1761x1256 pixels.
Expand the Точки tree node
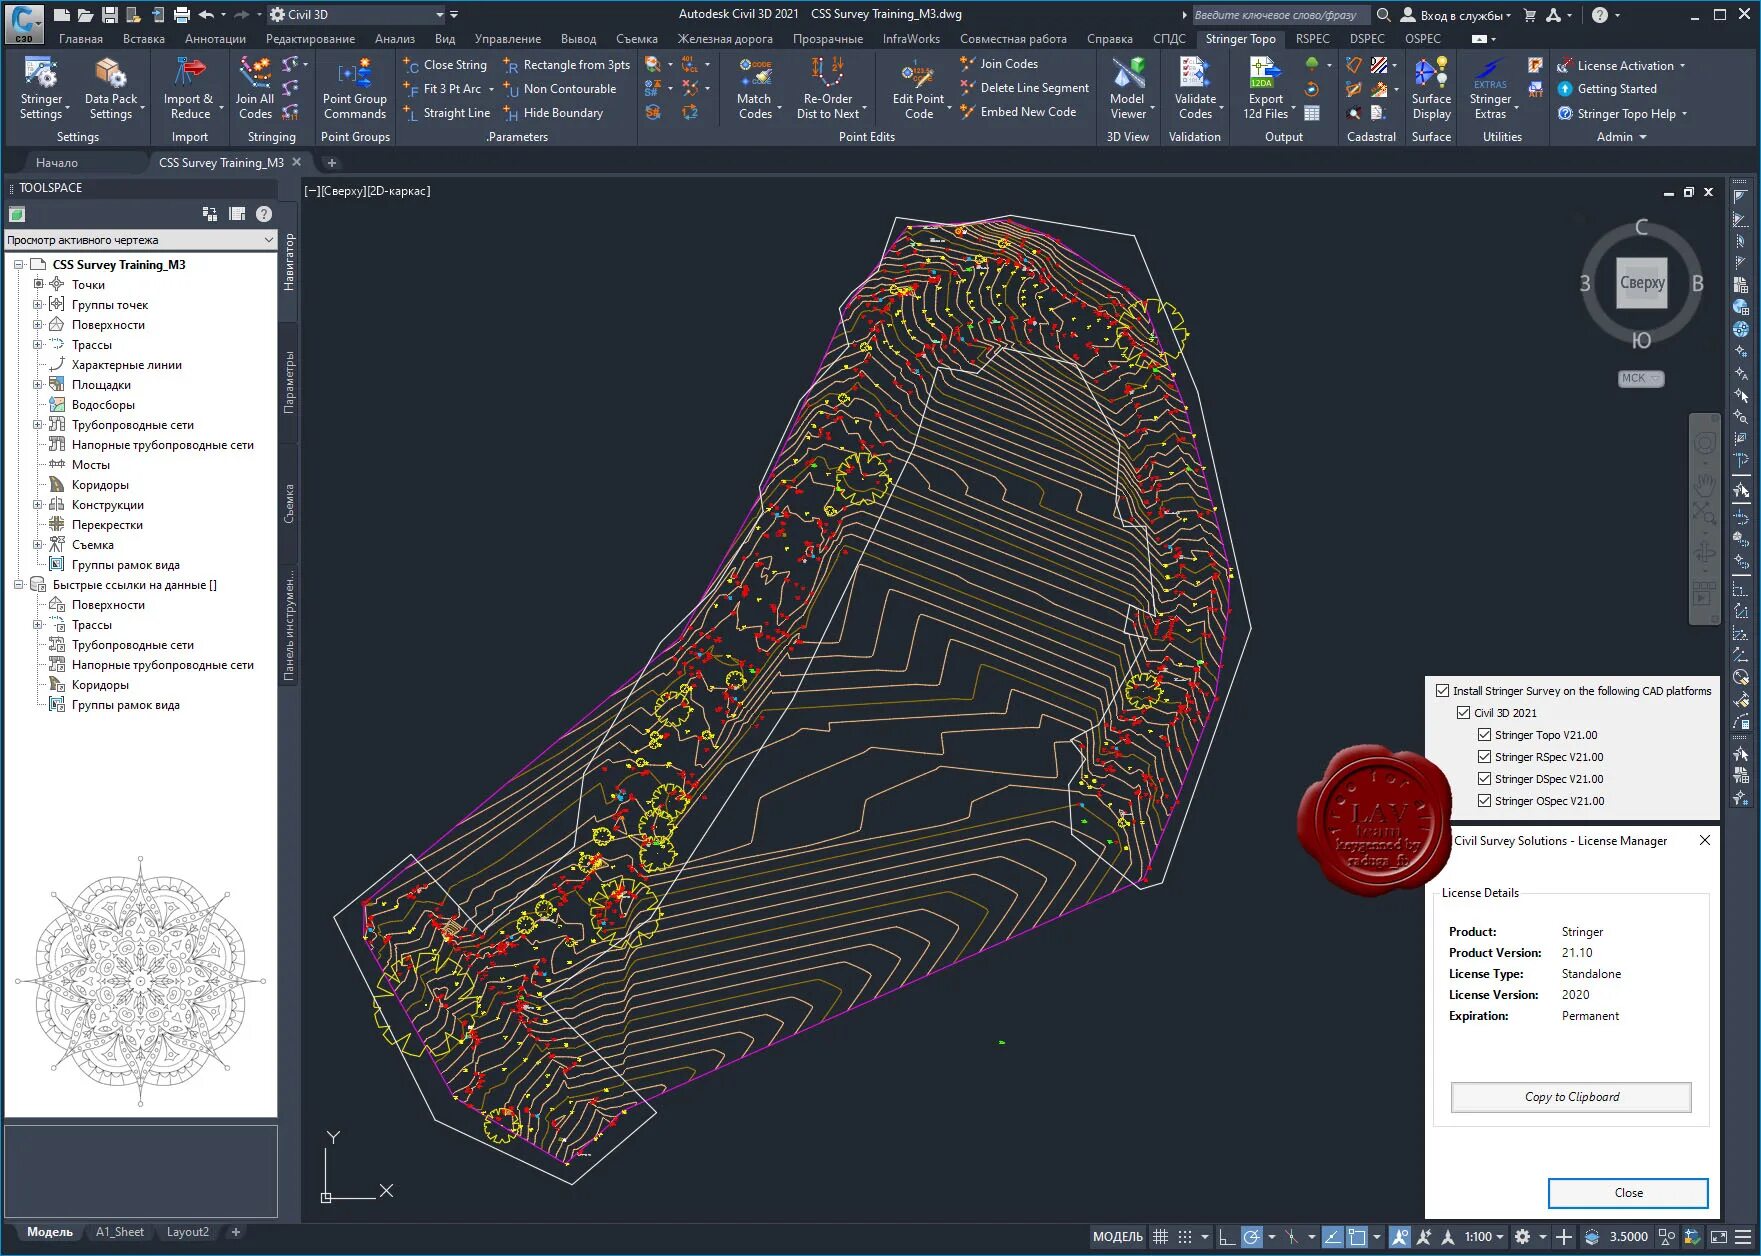click(38, 285)
